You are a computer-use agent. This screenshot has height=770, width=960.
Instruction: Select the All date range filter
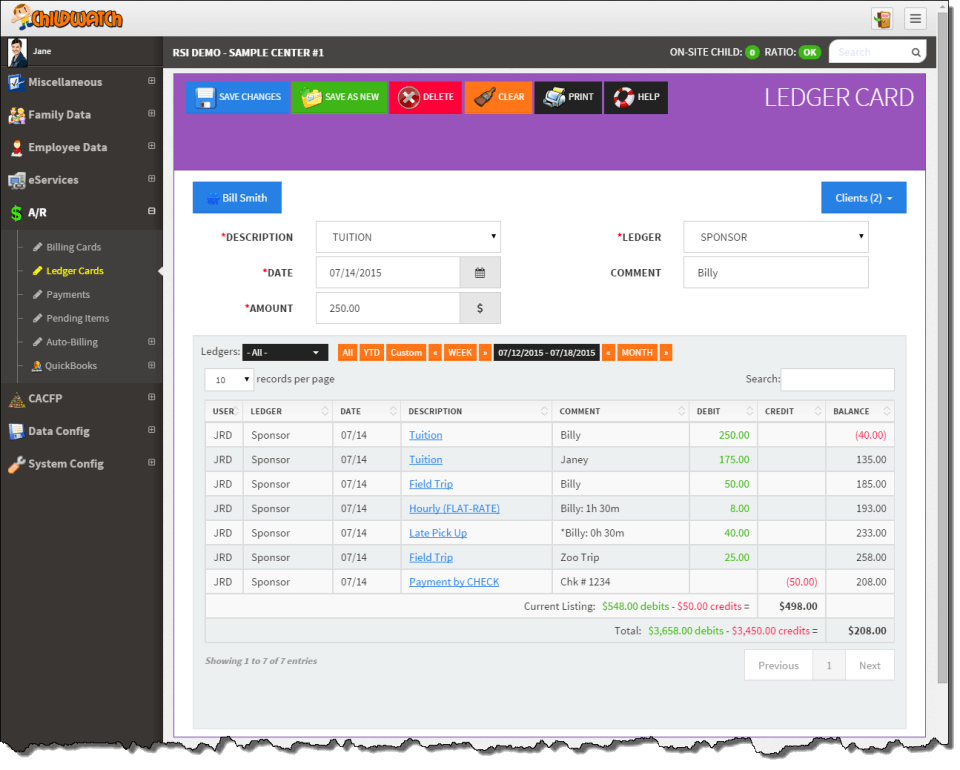pos(347,353)
